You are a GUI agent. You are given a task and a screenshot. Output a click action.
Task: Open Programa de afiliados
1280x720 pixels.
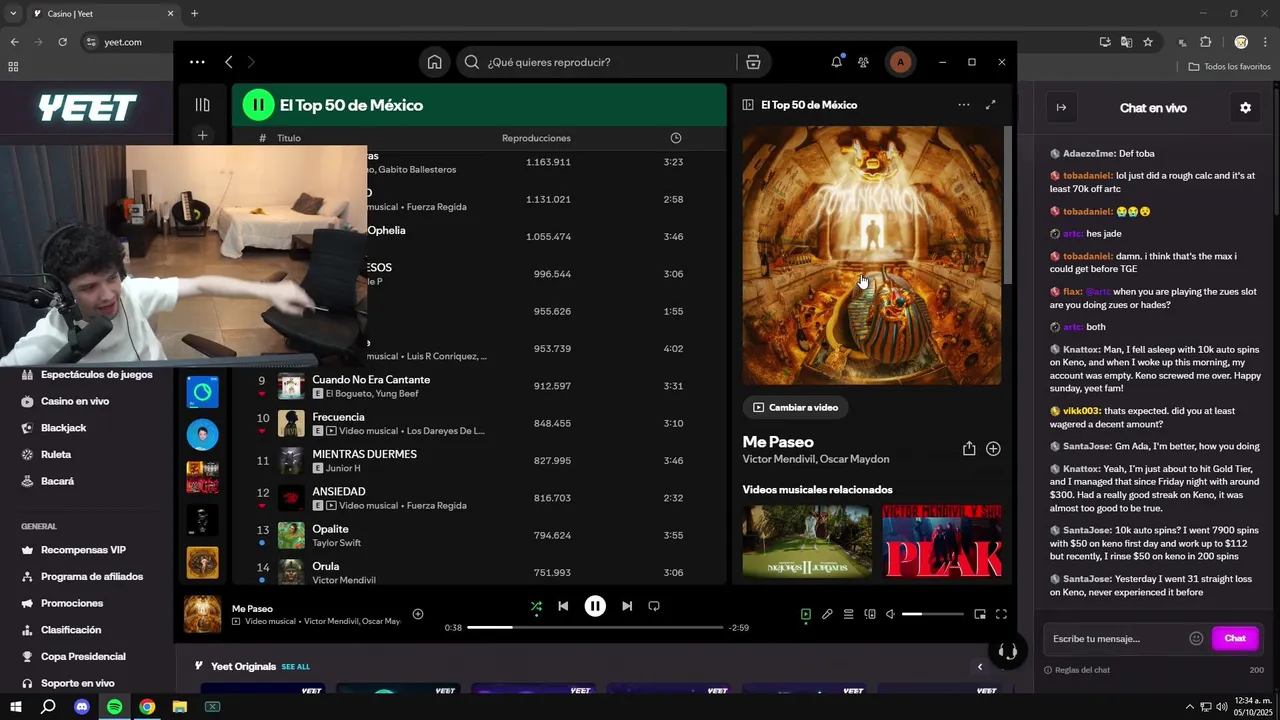pos(92,576)
